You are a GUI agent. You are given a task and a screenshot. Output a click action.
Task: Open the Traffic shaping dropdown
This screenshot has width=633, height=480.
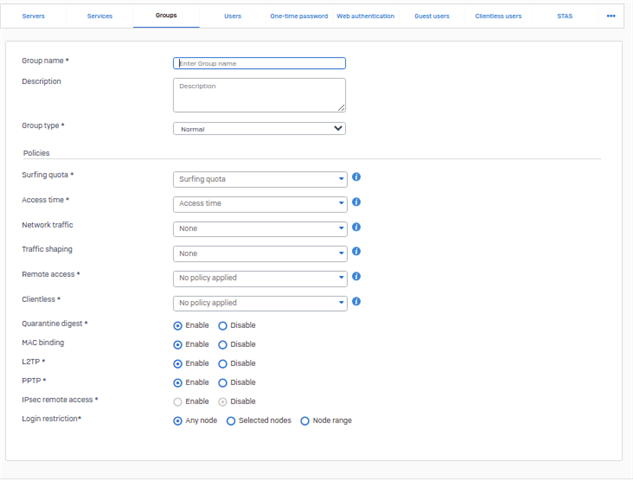(260, 254)
